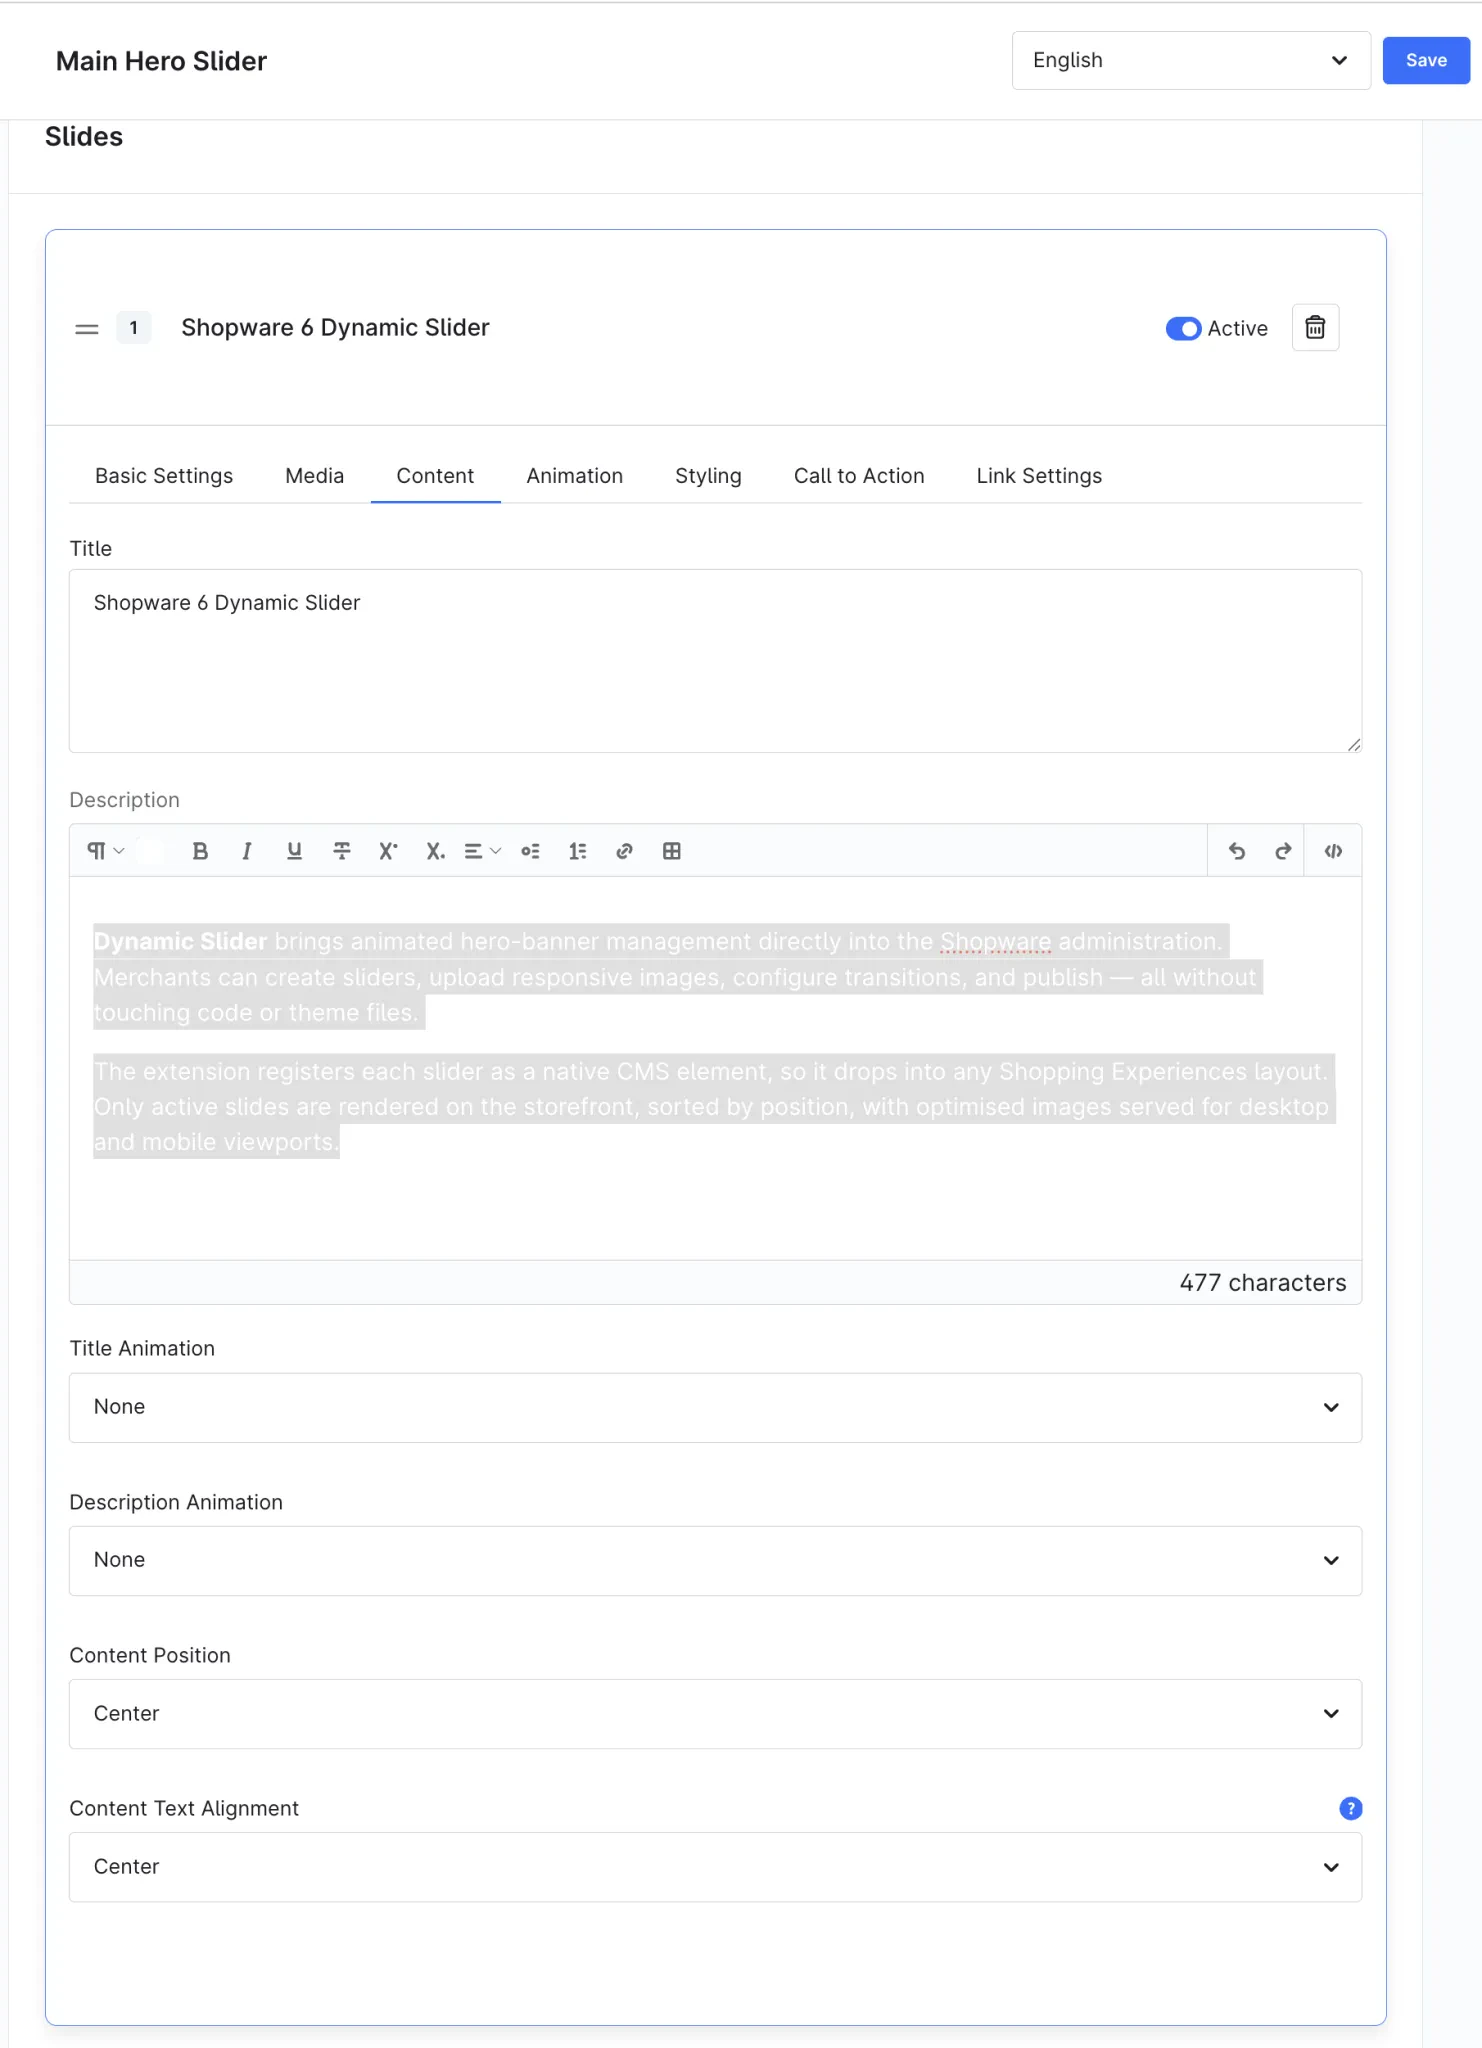Toggle the Active switch for the slide
Viewport: 1482px width, 2048px height.
(x=1183, y=329)
